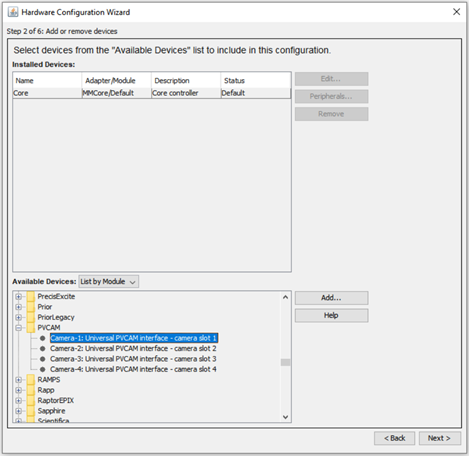Click the Sapphire folder icon
Viewport: 469px width, 456px height.
[31, 411]
